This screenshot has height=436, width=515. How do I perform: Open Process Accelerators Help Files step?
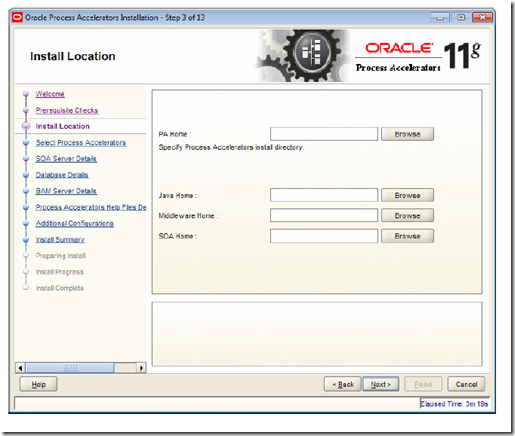click(91, 207)
